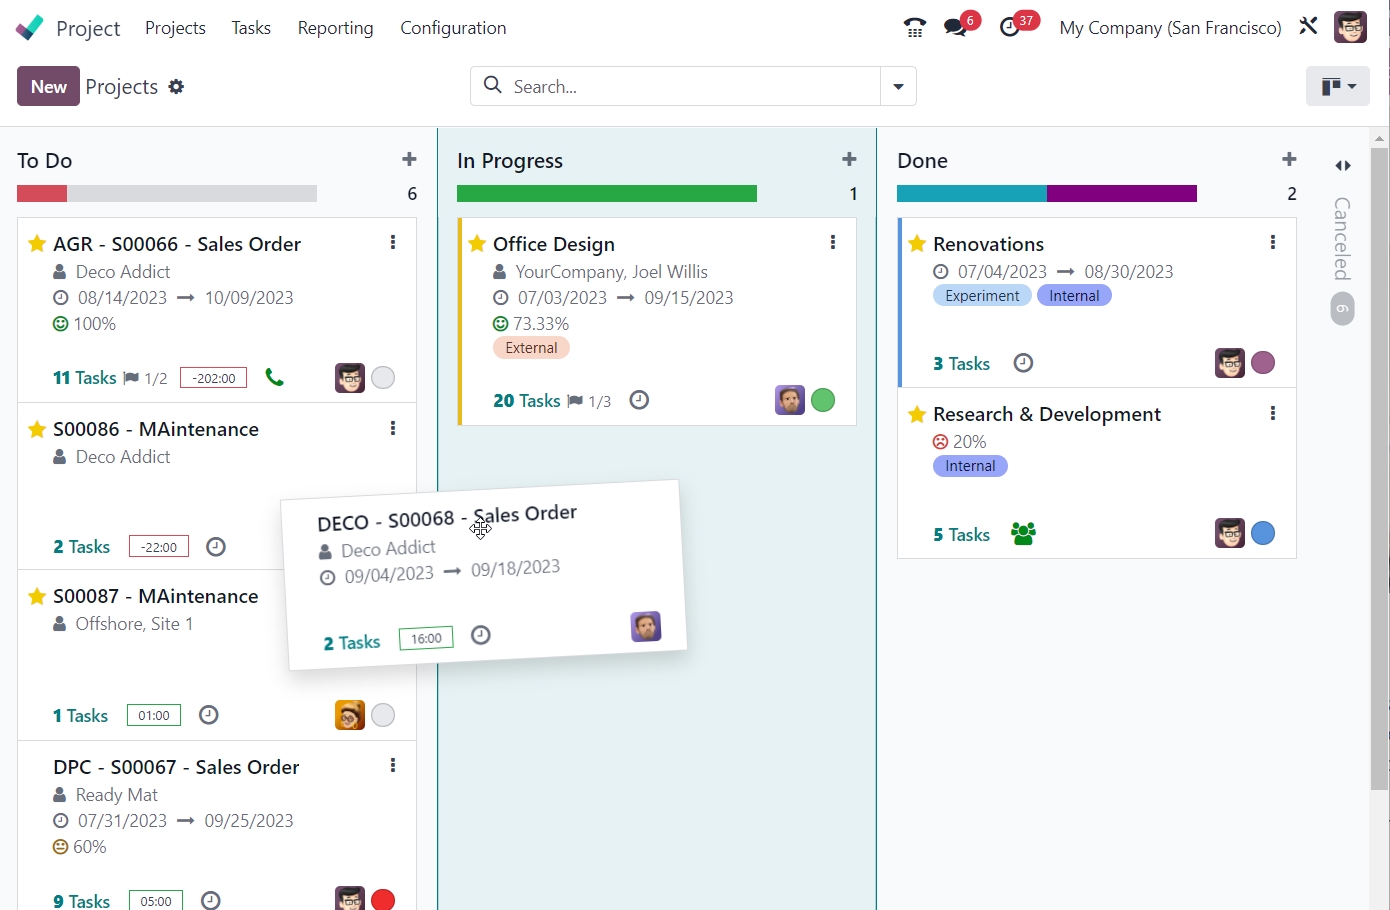Open the Reporting menu
This screenshot has width=1390, height=910.
[335, 27]
